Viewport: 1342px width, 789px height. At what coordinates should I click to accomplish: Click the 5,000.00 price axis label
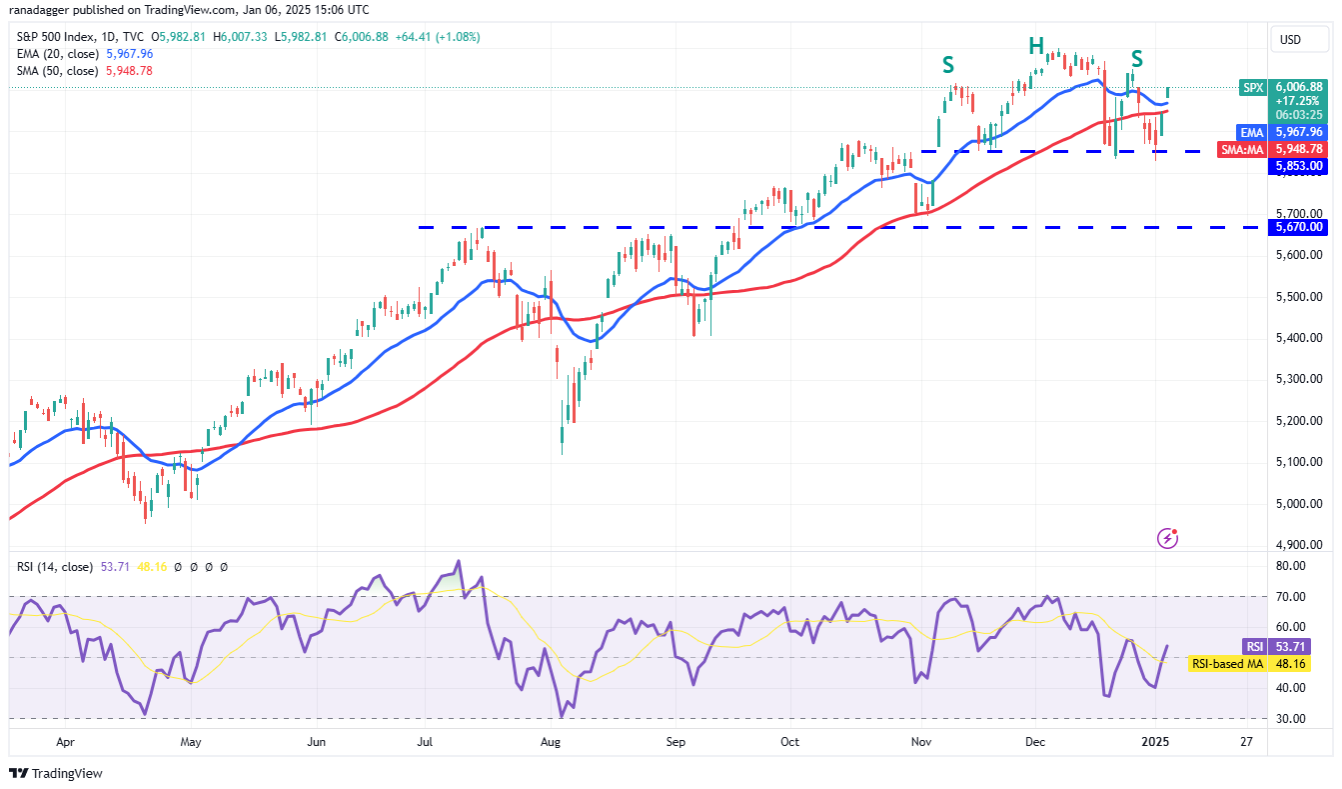1299,504
